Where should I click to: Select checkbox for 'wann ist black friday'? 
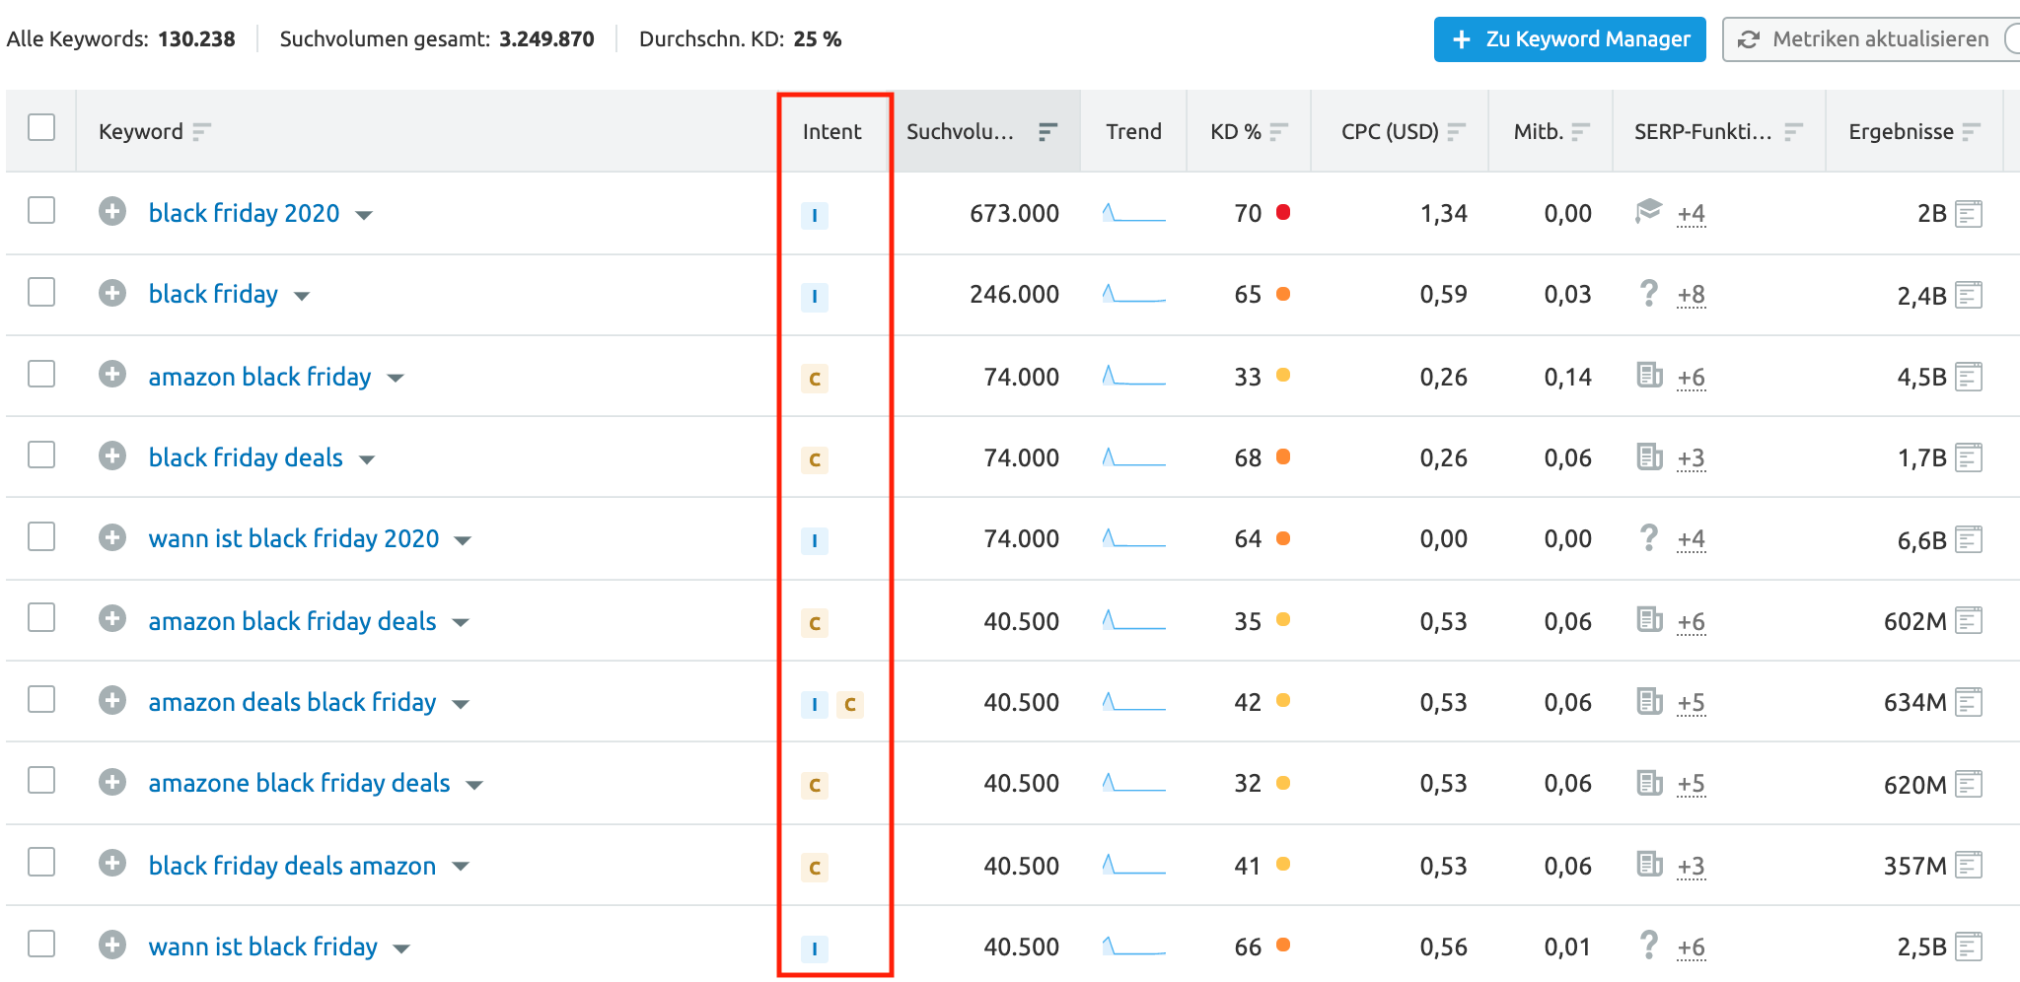pyautogui.click(x=41, y=943)
